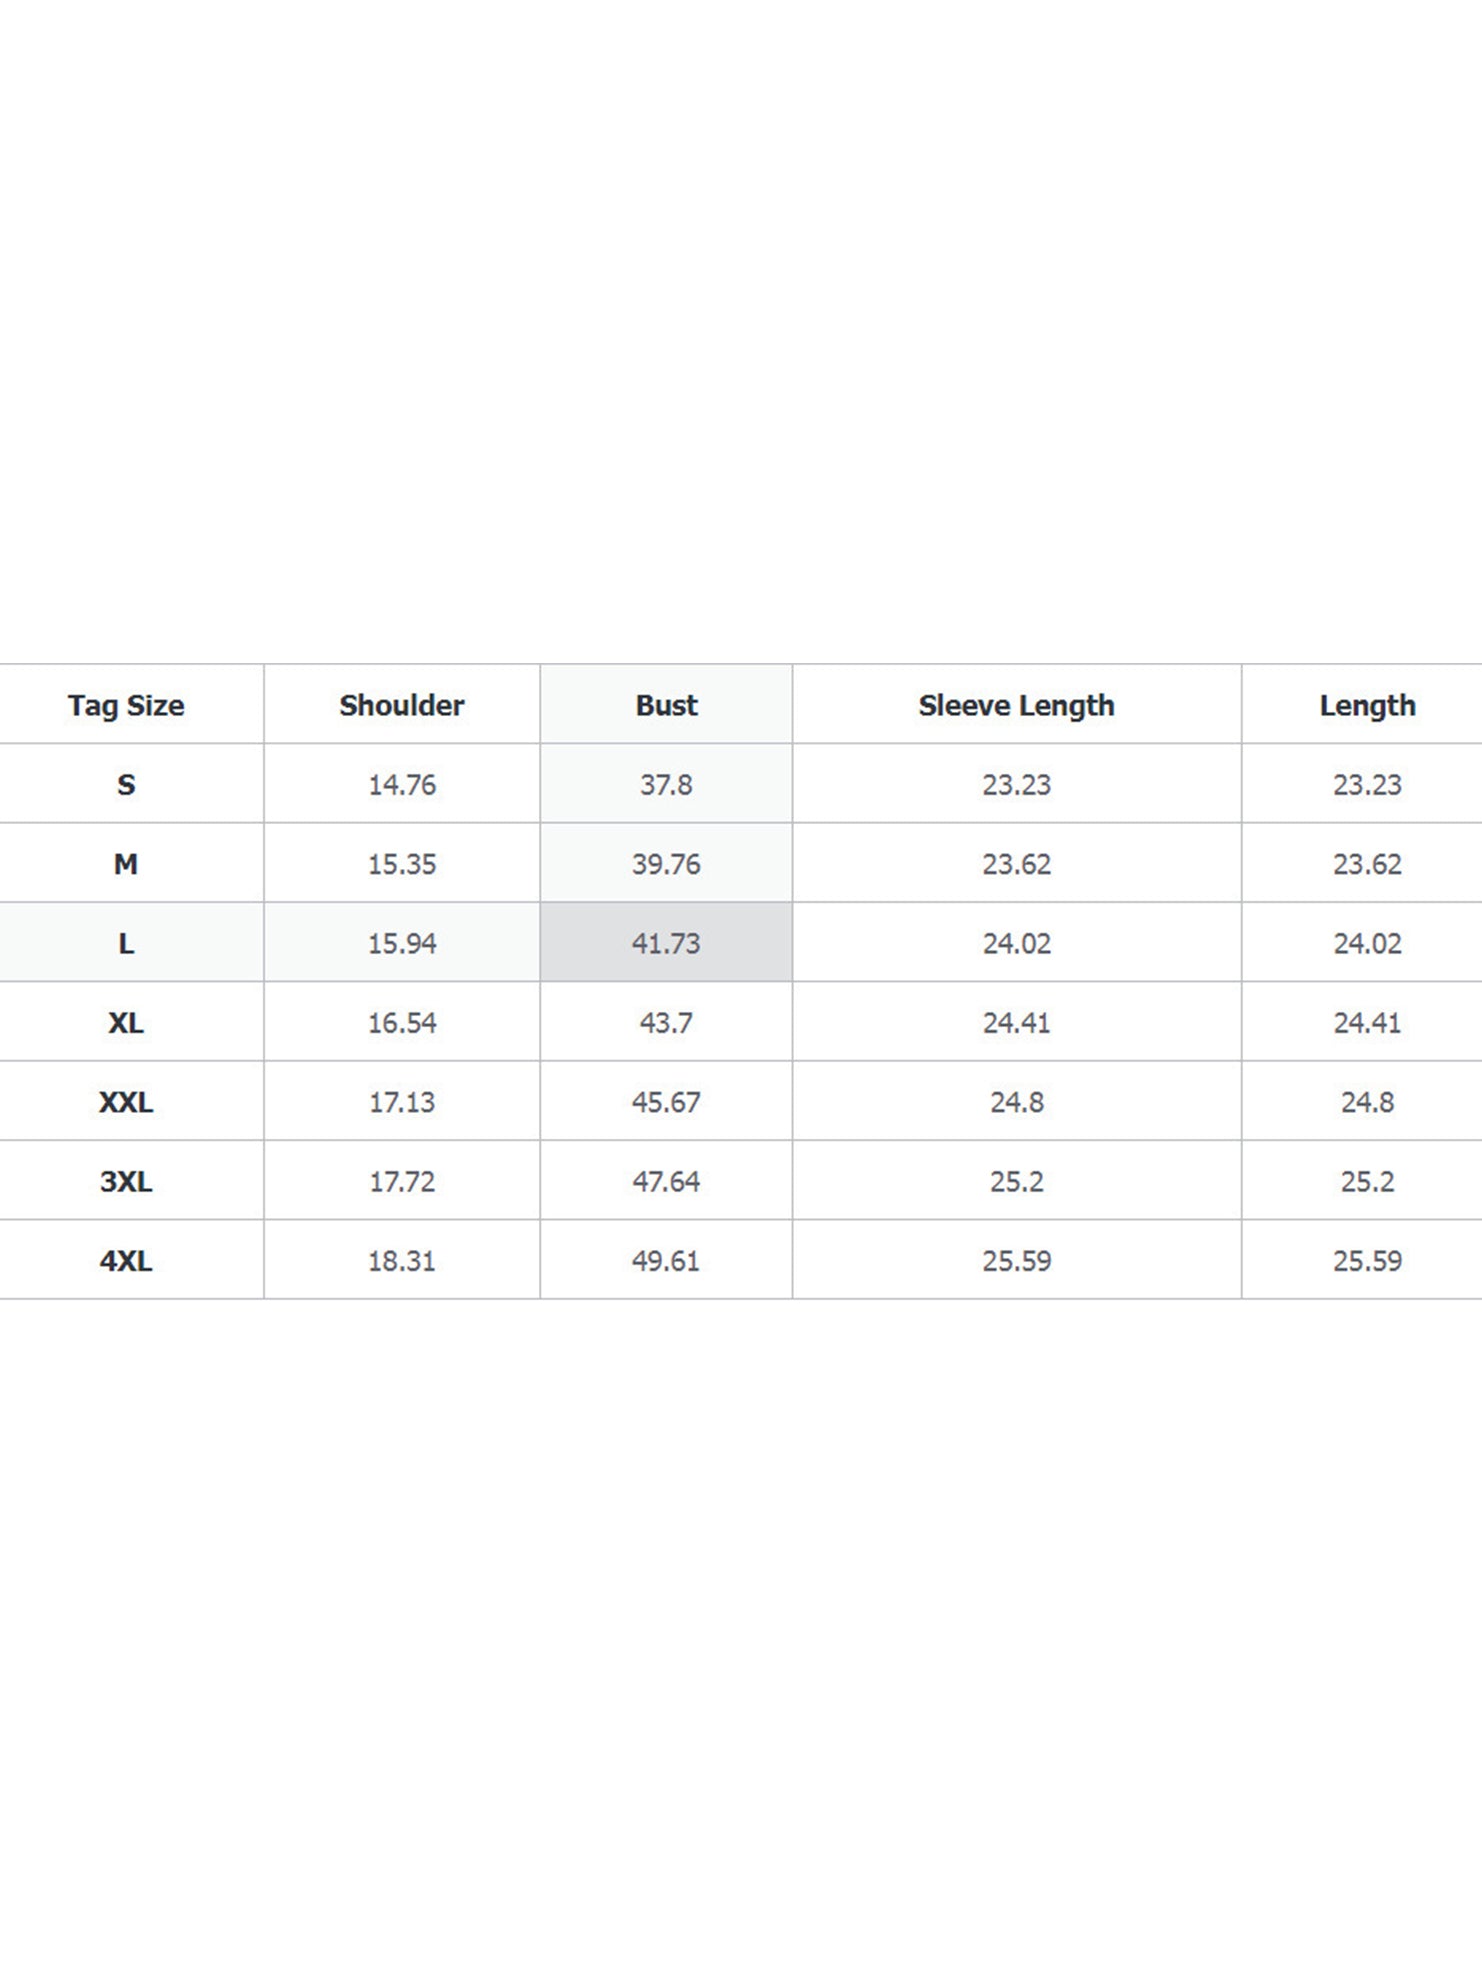Viewport: 1482px width, 1966px height.
Task: Select the S size row label
Action: [x=126, y=784]
